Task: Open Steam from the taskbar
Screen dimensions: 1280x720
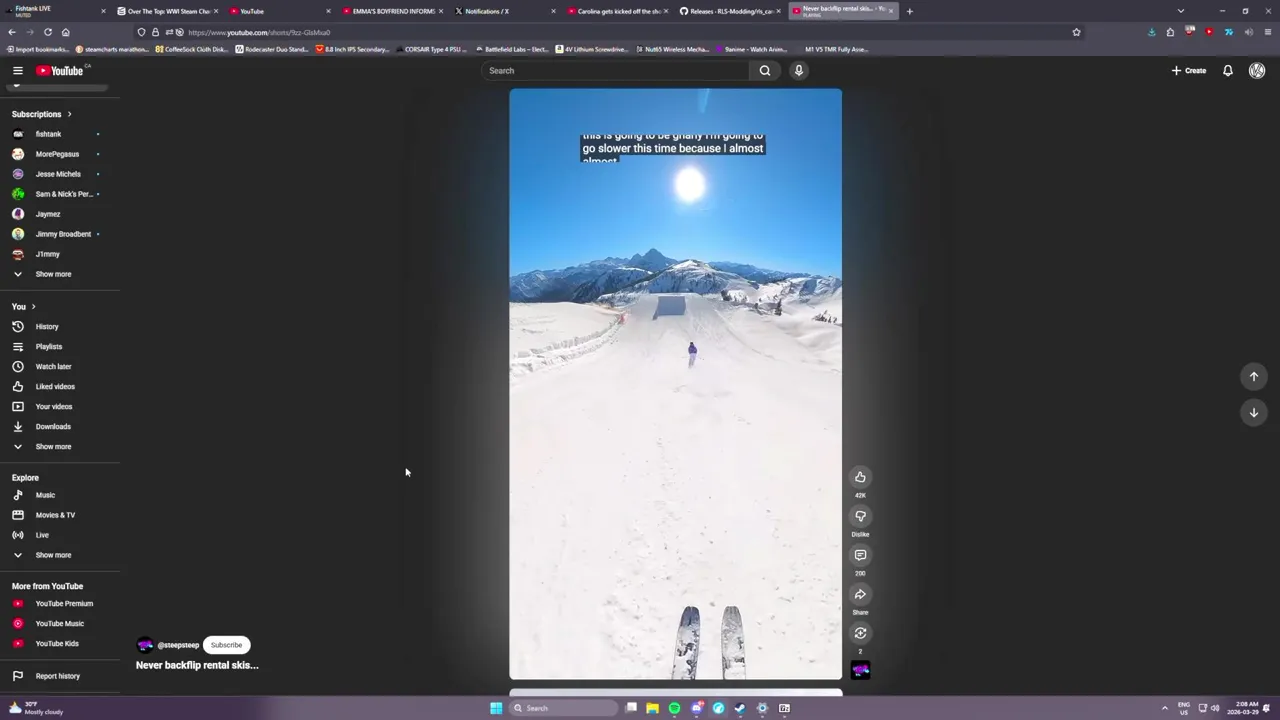Action: (740, 708)
